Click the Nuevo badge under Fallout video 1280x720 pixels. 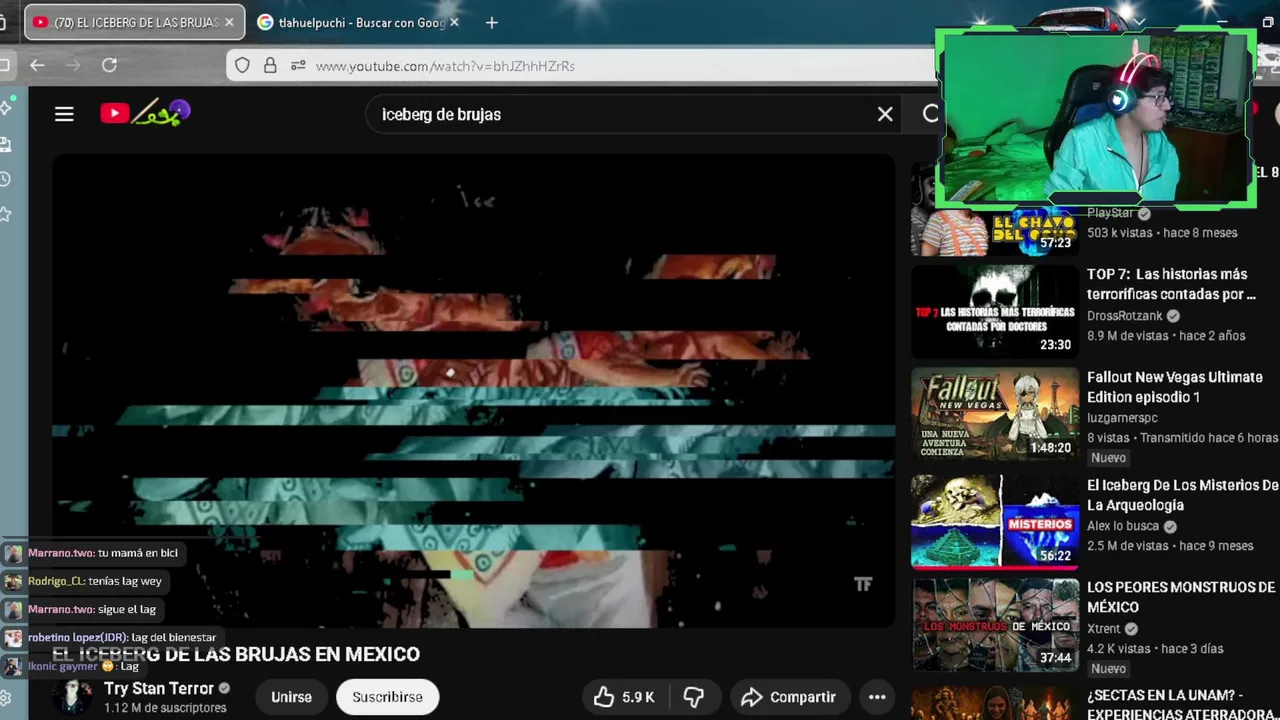(x=1108, y=458)
